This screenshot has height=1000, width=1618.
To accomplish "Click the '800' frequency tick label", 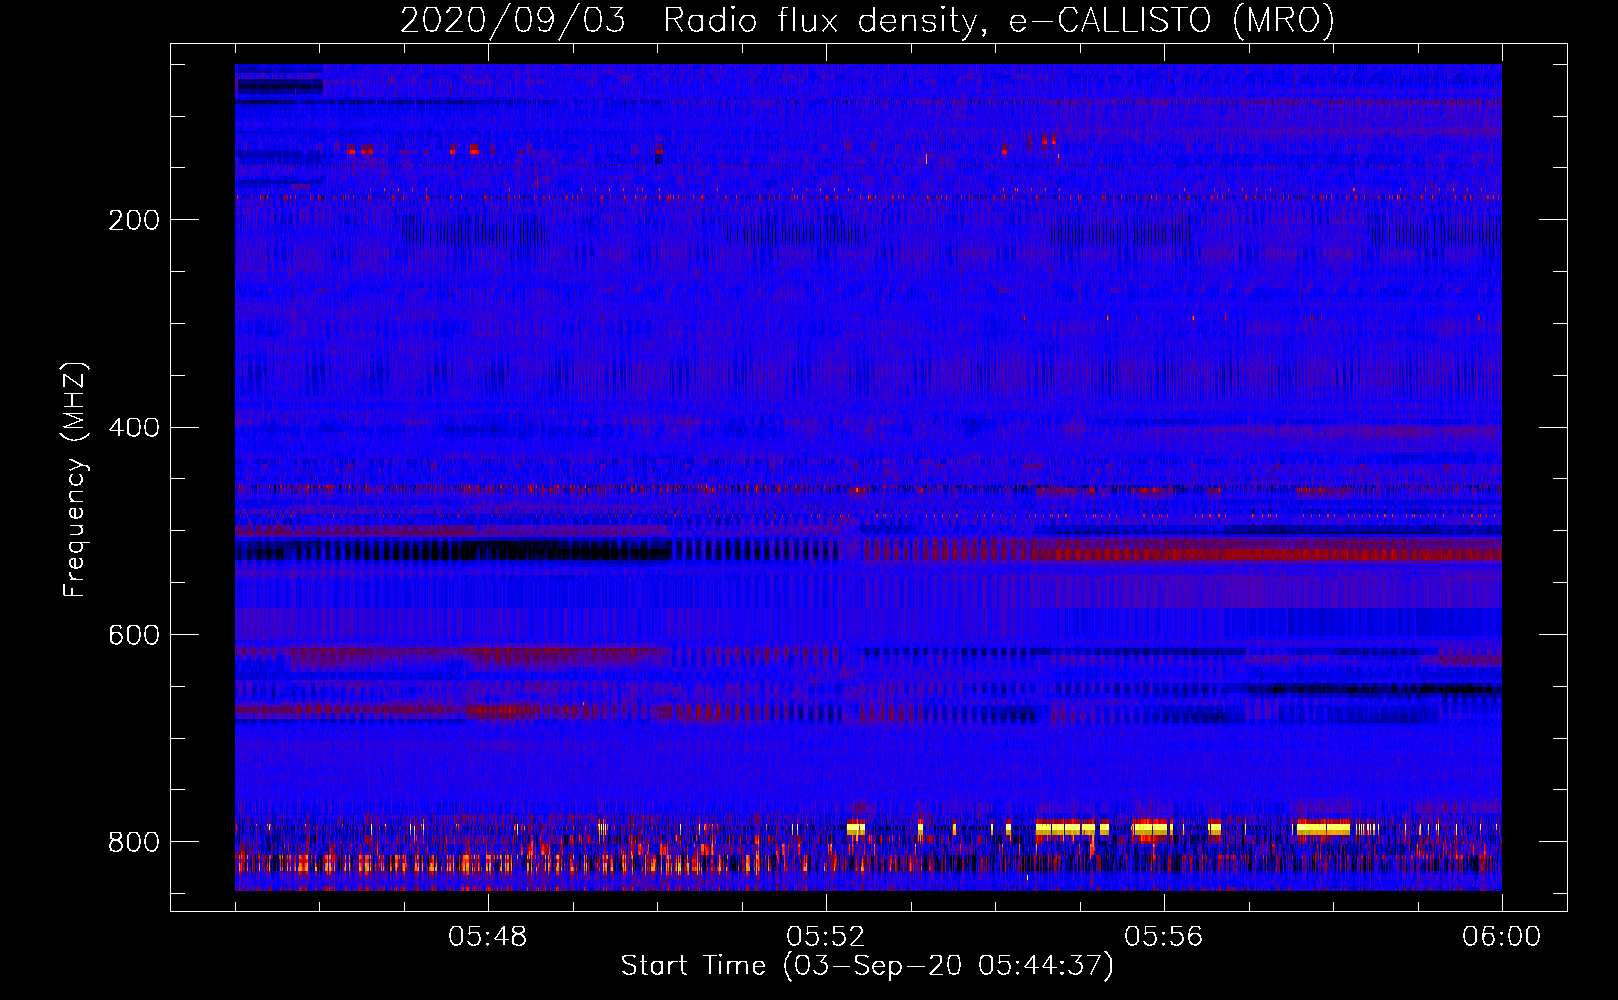I will tap(134, 843).
